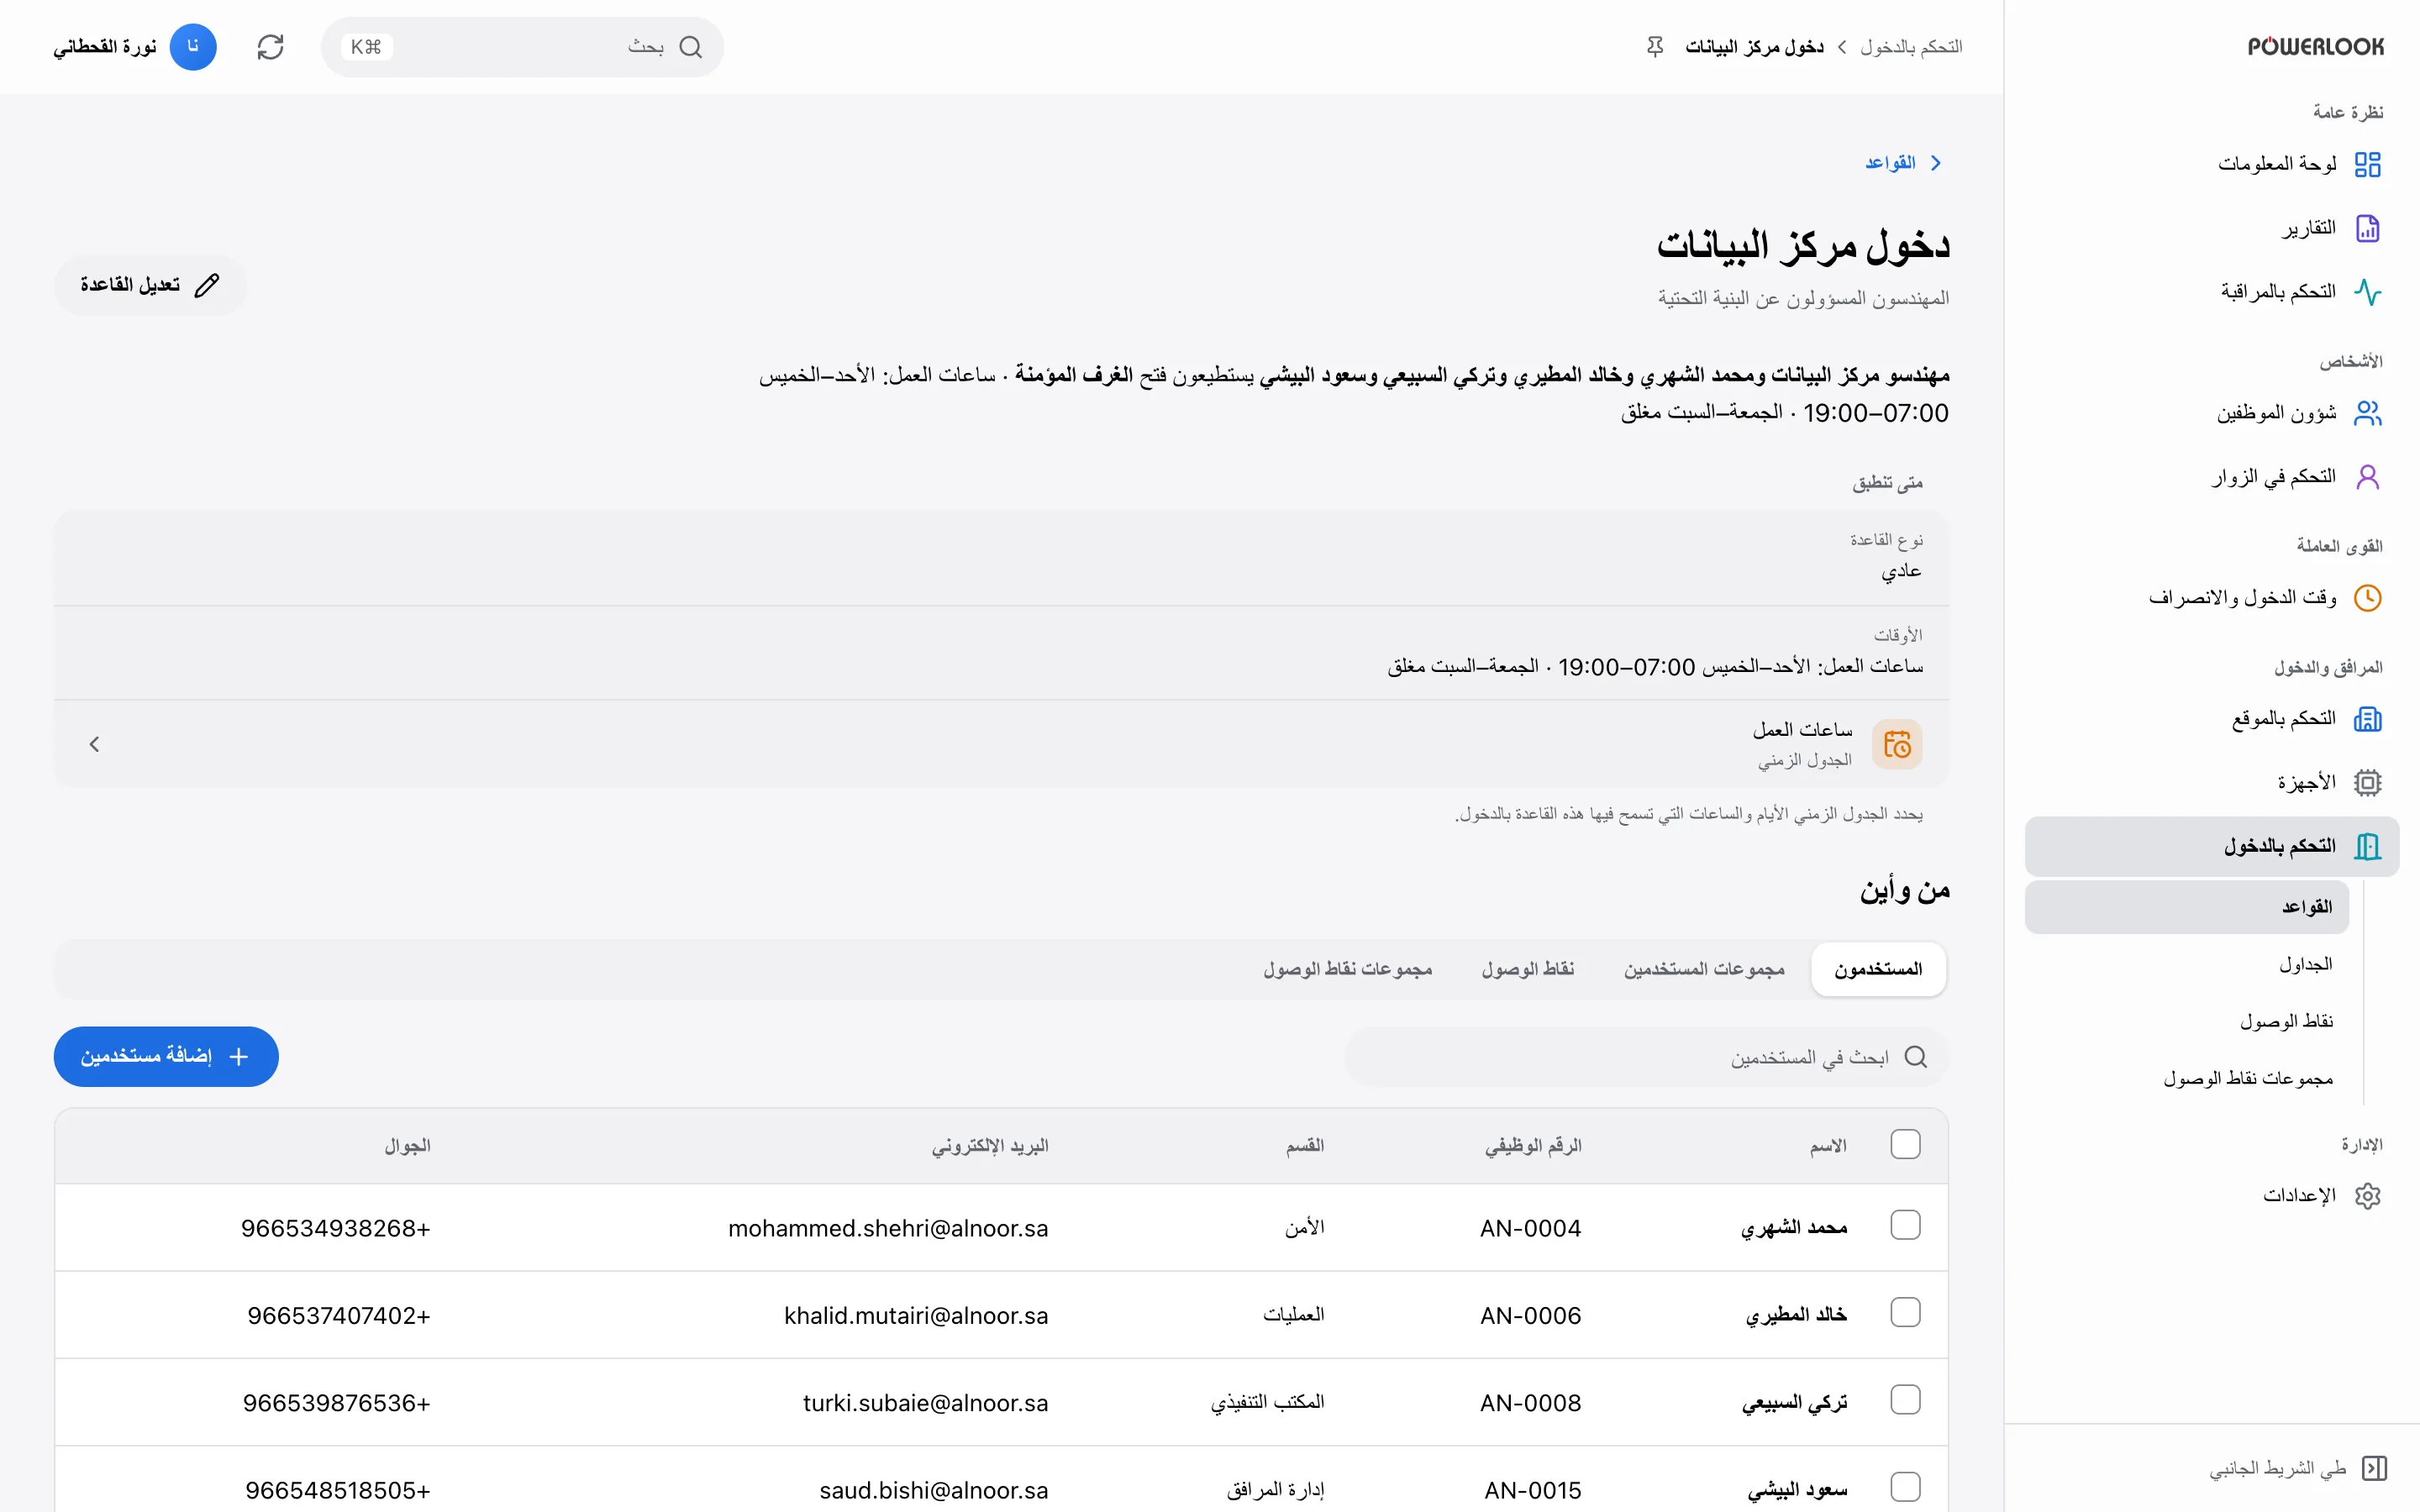Check the row for محمد الشهري
Screen dimensions: 2420x1512
pyautogui.click(x=1905, y=1226)
